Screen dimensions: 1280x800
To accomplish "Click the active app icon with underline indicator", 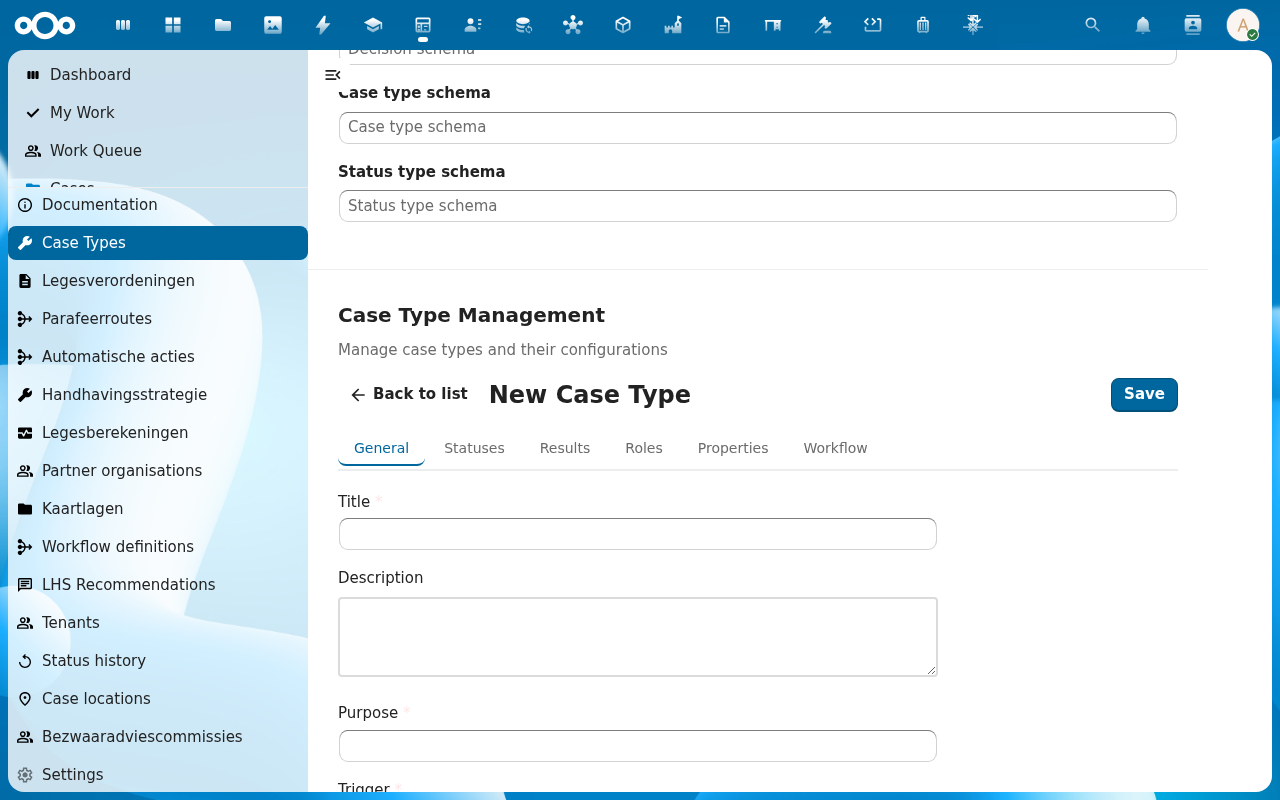I will click(x=423, y=25).
